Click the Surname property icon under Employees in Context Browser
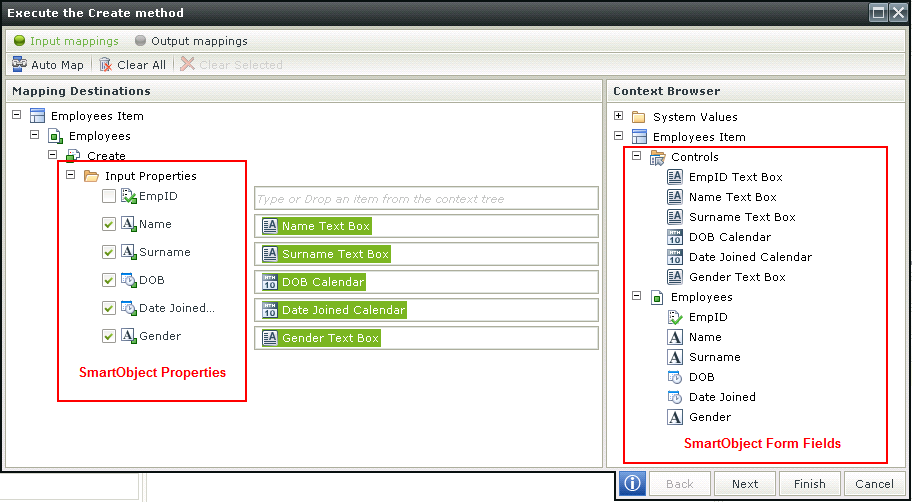The width and height of the screenshot is (912, 502). 675,357
